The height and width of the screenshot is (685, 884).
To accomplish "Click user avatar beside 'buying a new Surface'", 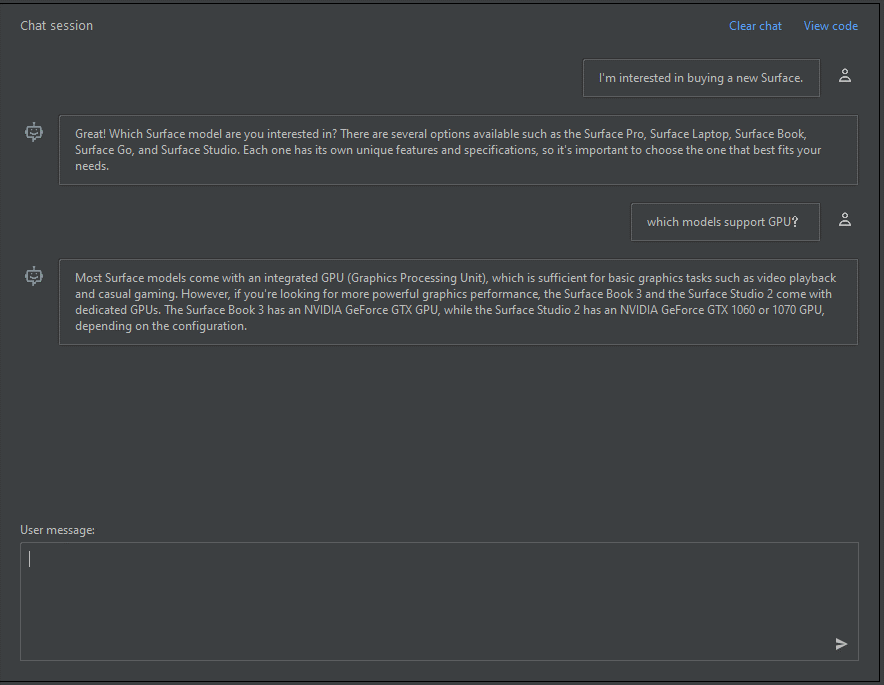I will tap(845, 76).
